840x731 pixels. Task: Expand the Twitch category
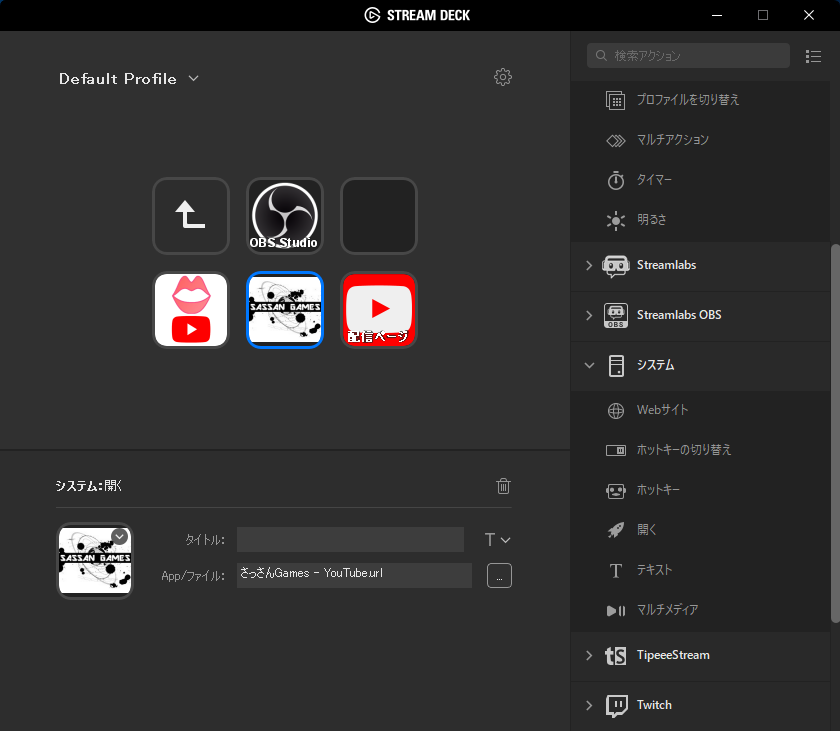click(x=589, y=705)
